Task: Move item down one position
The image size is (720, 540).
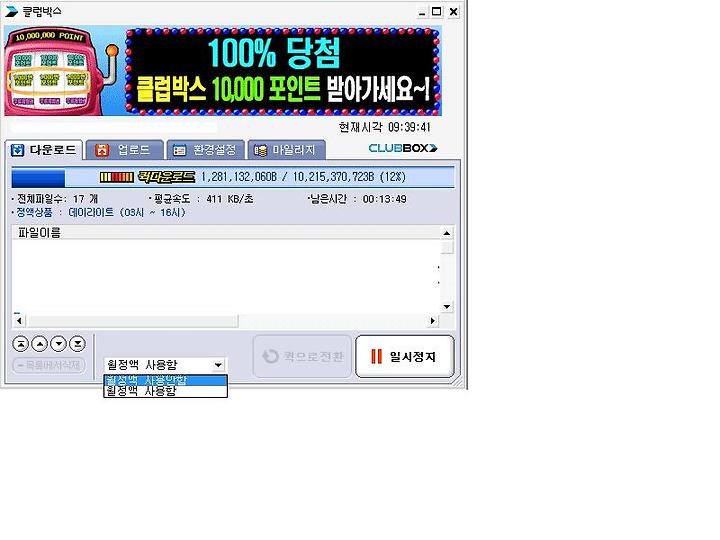Action: coord(59,343)
